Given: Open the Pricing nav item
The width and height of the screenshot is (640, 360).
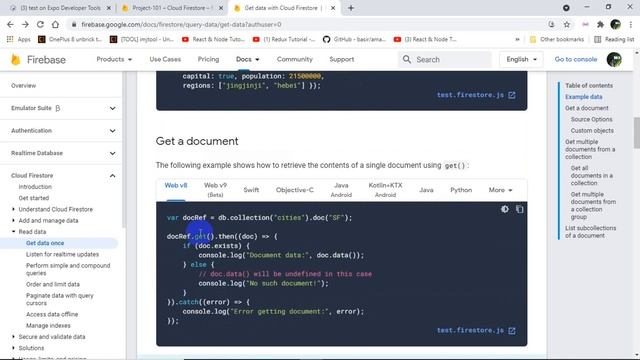Looking at the screenshot, I should (208, 59).
